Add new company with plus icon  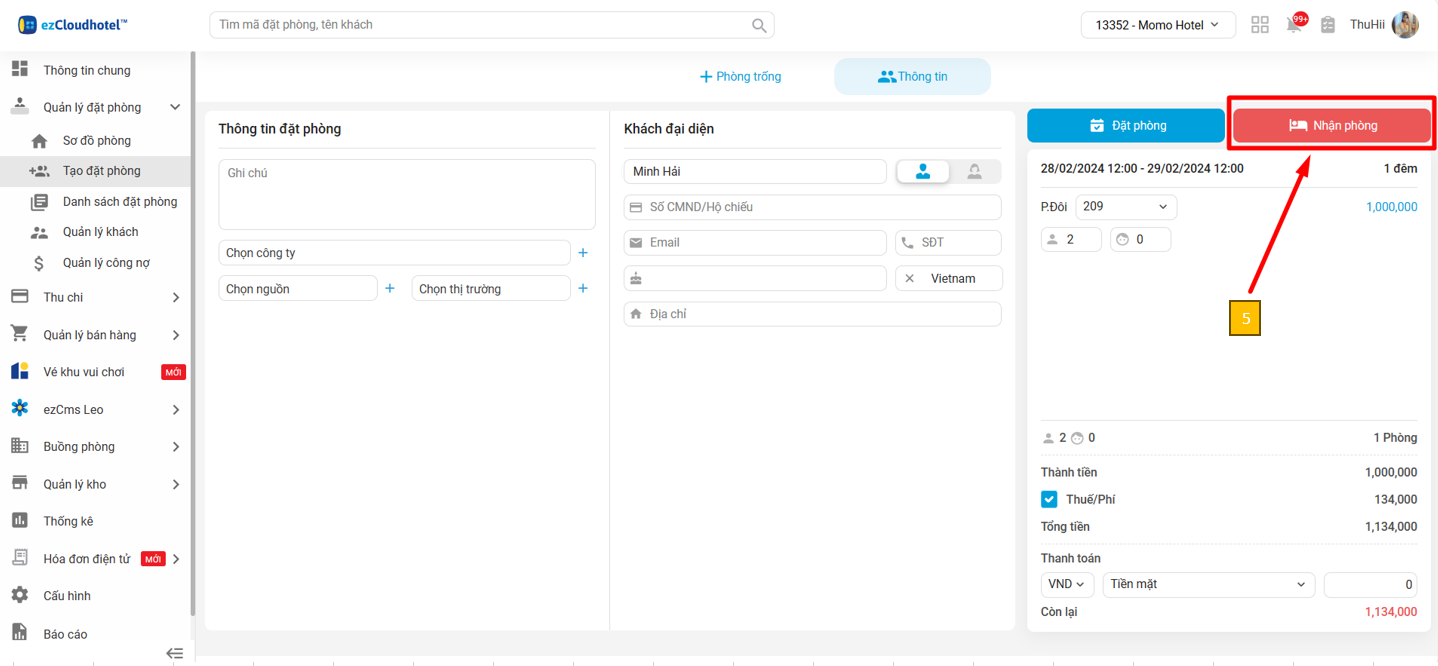(x=583, y=253)
